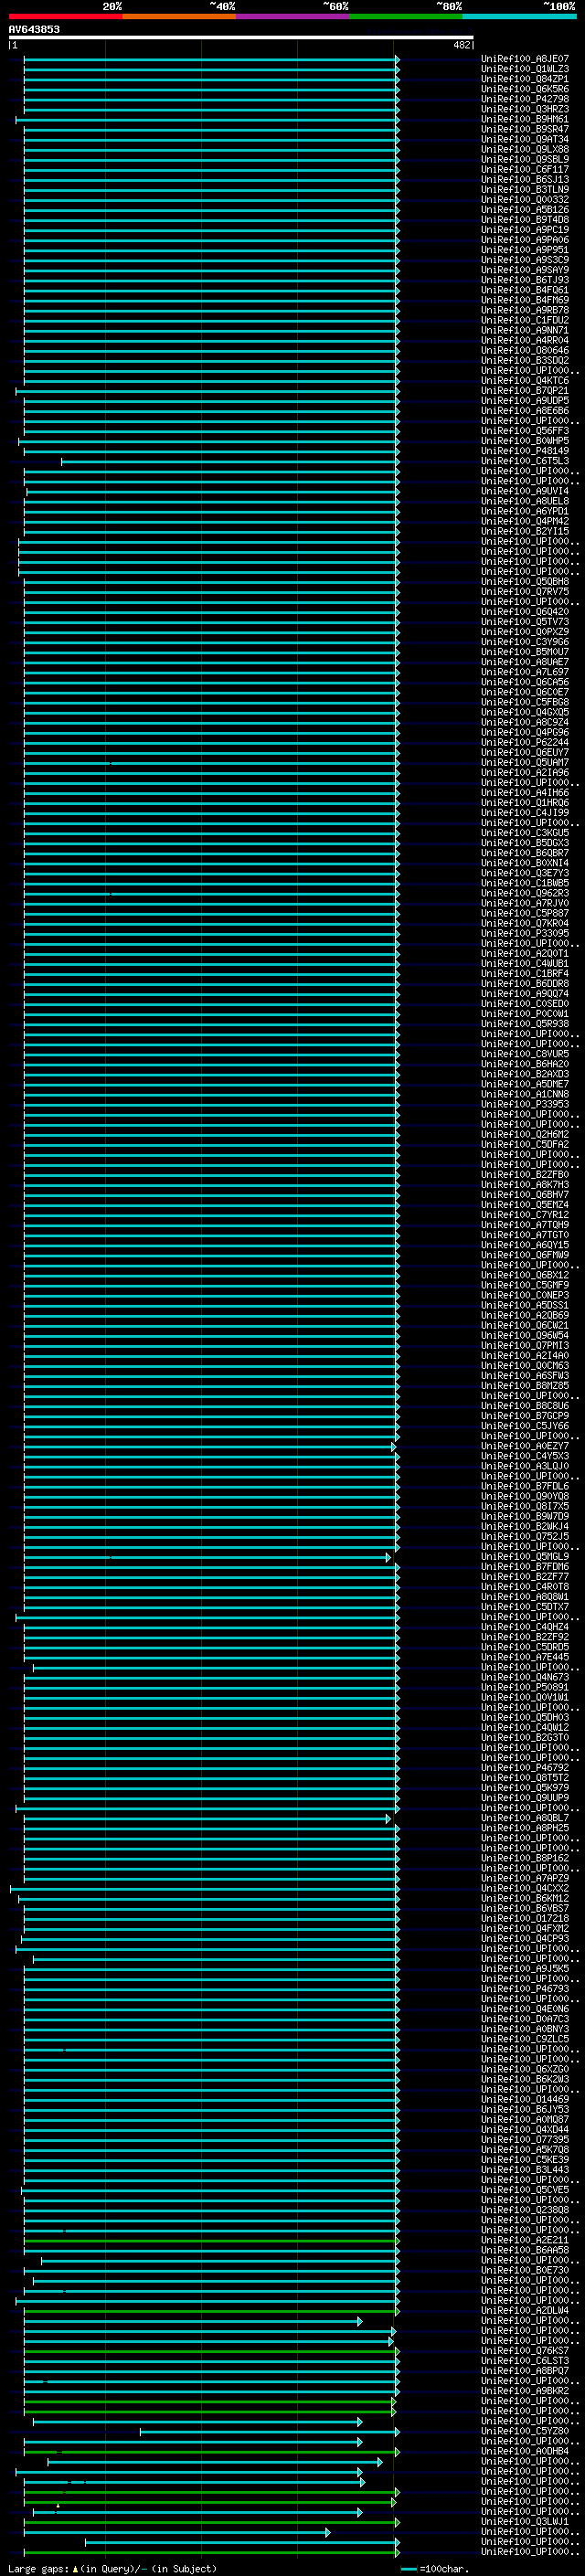Select hit UniRef100_C1FDU2
This screenshot has height=2576, width=585.
coord(525,320)
